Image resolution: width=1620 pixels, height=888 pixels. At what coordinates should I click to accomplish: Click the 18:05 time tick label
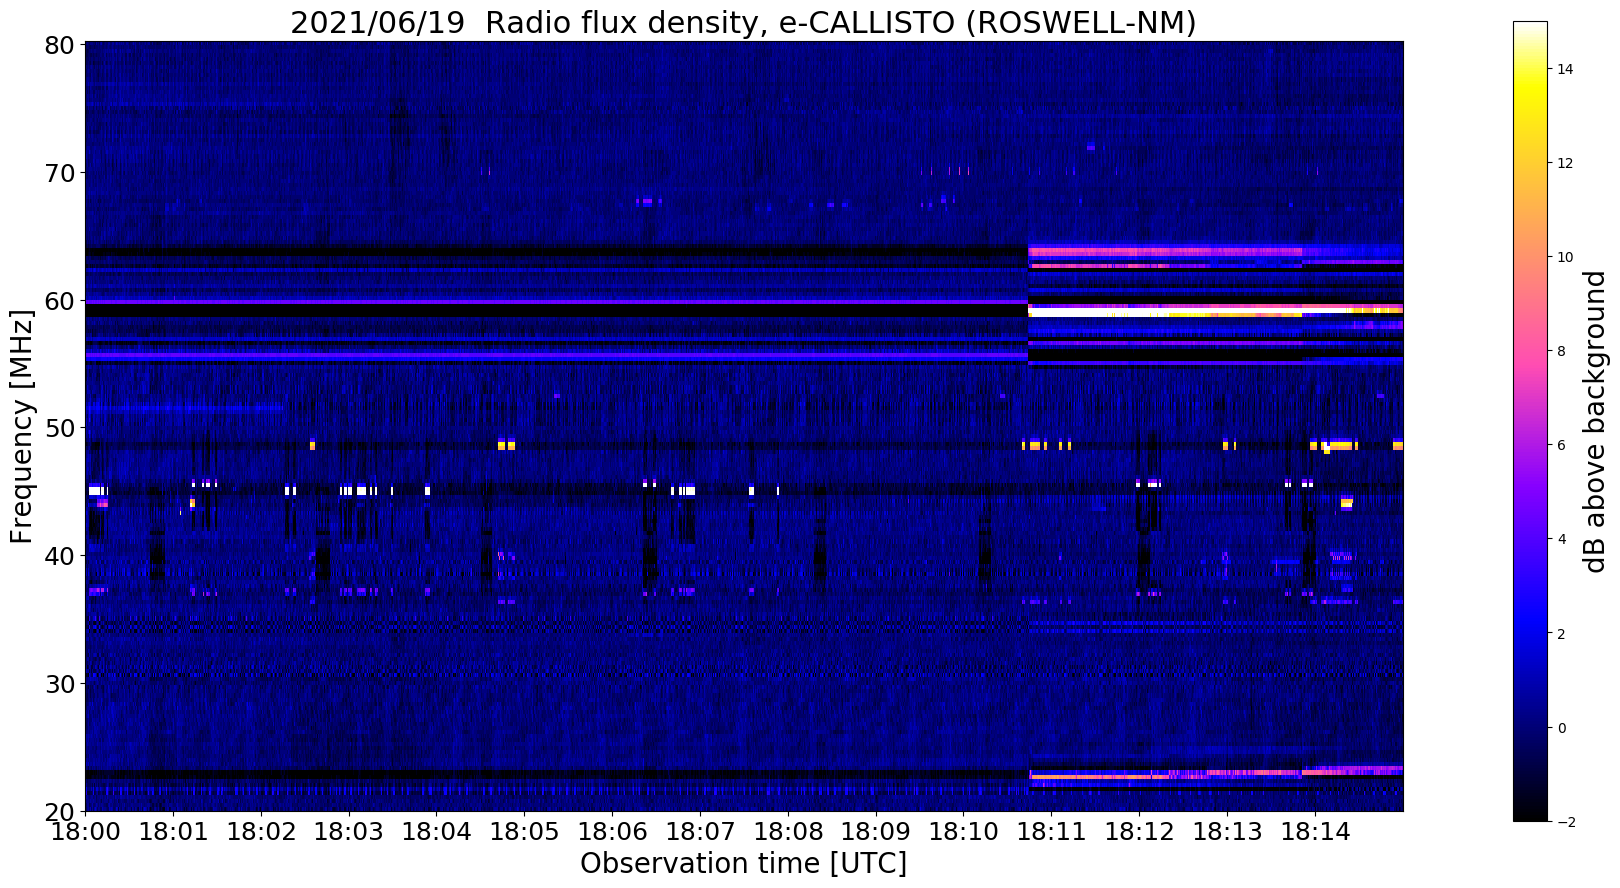click(524, 831)
